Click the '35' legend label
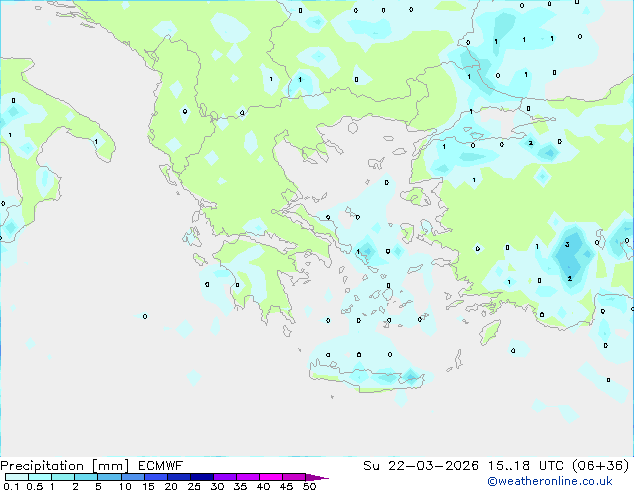Image resolution: width=634 pixels, height=490 pixels. 240,486
